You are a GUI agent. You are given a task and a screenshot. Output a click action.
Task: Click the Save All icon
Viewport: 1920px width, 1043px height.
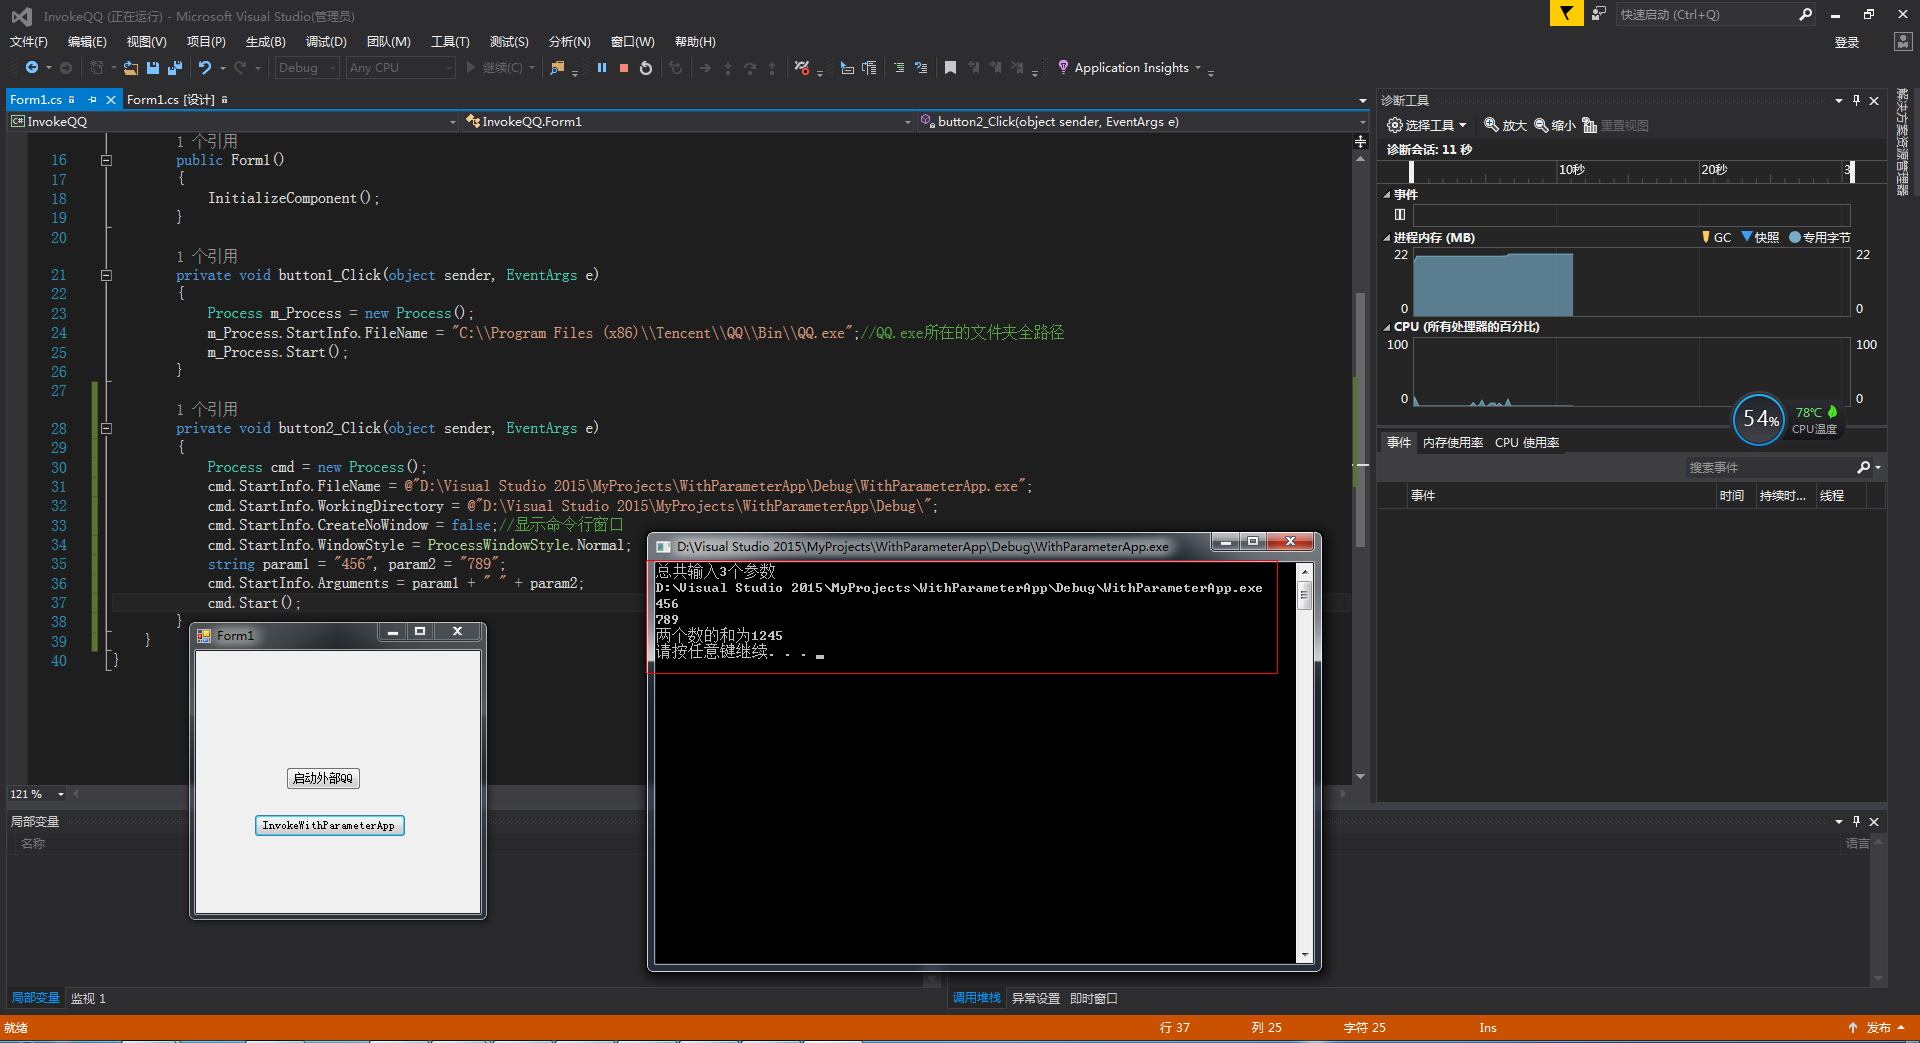pos(173,67)
